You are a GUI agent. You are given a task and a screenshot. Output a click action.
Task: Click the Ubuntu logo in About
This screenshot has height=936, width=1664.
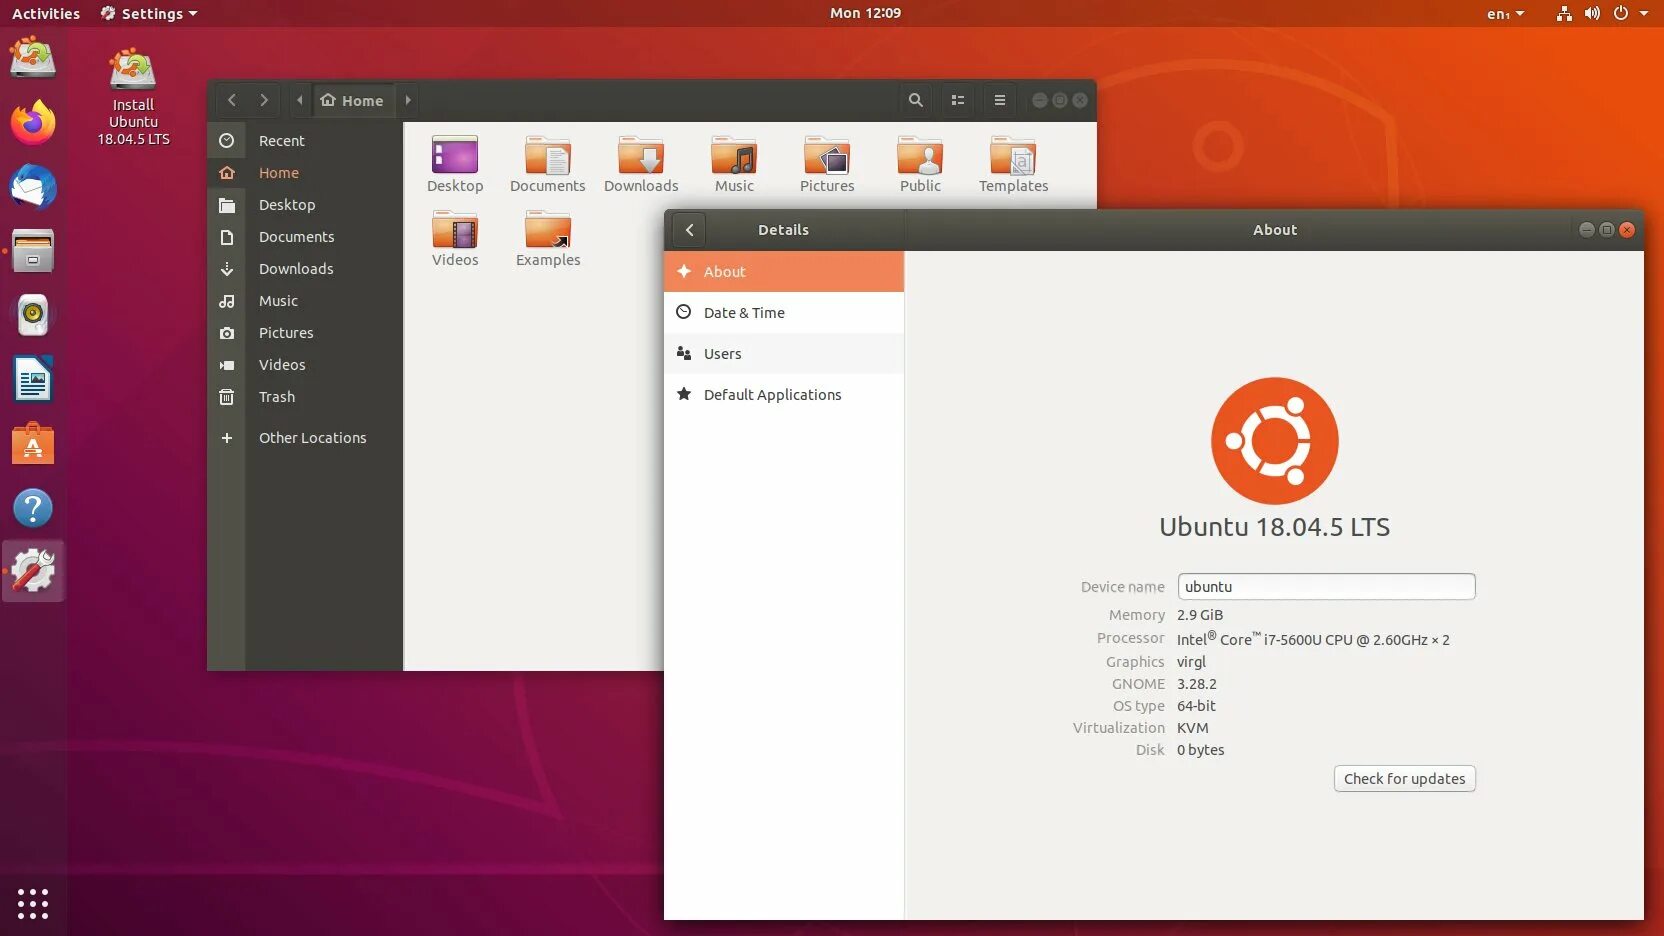[x=1274, y=441]
